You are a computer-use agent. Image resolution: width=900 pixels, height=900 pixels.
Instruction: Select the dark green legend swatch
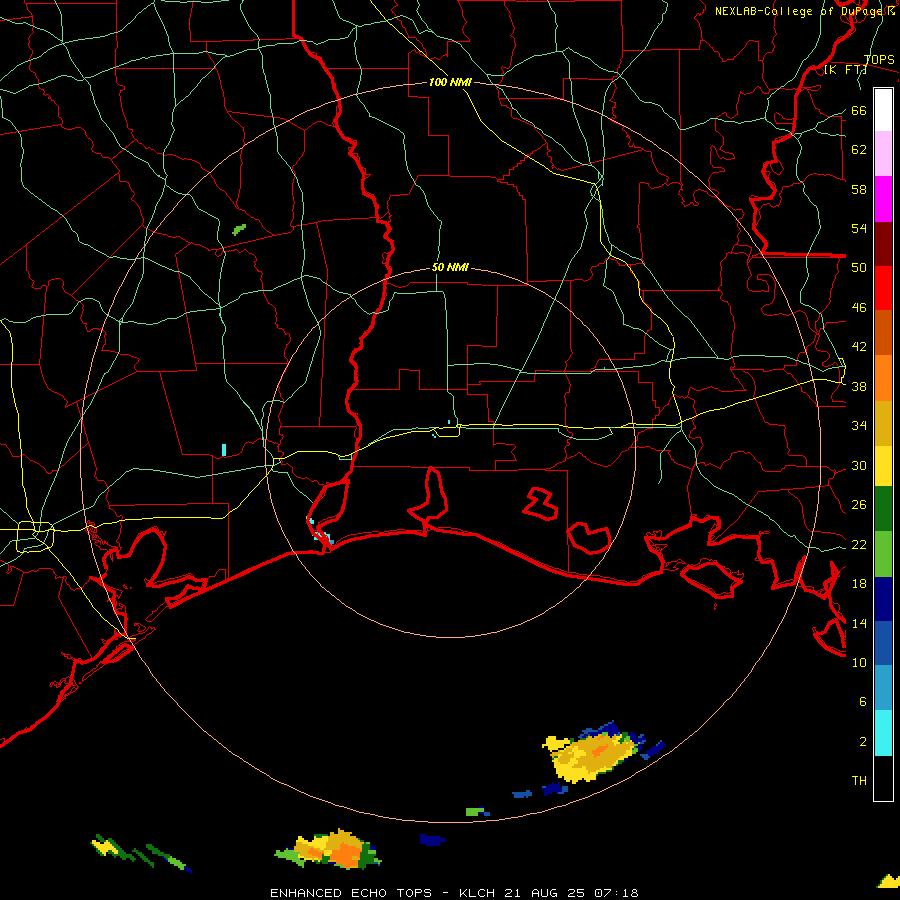[883, 509]
